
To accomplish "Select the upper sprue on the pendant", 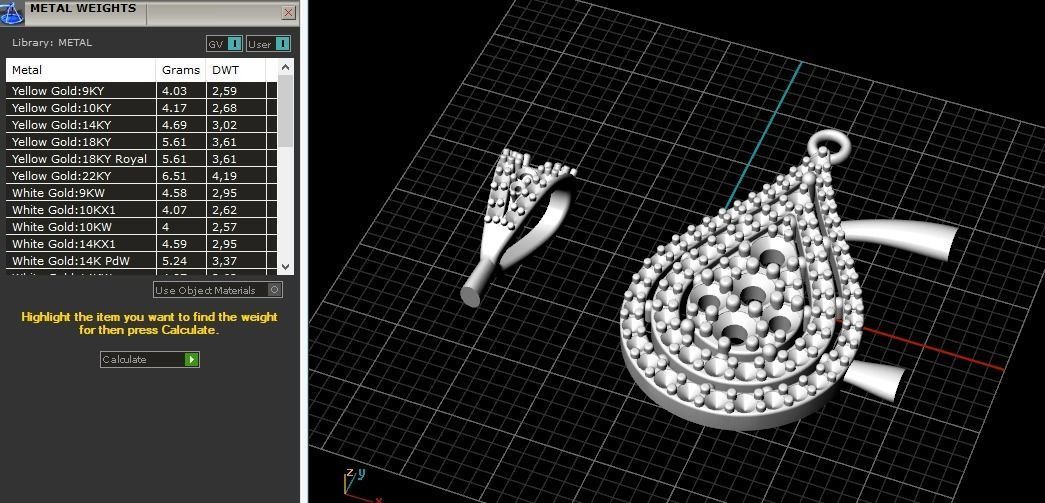I will [900, 240].
